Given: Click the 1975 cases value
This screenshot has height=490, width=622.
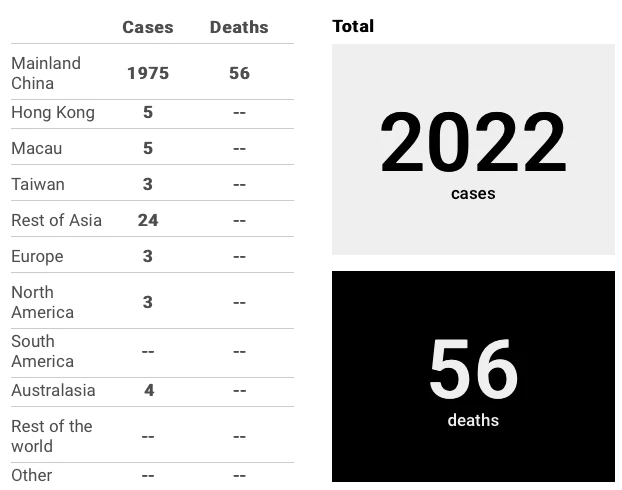Looking at the screenshot, I should tap(148, 73).
